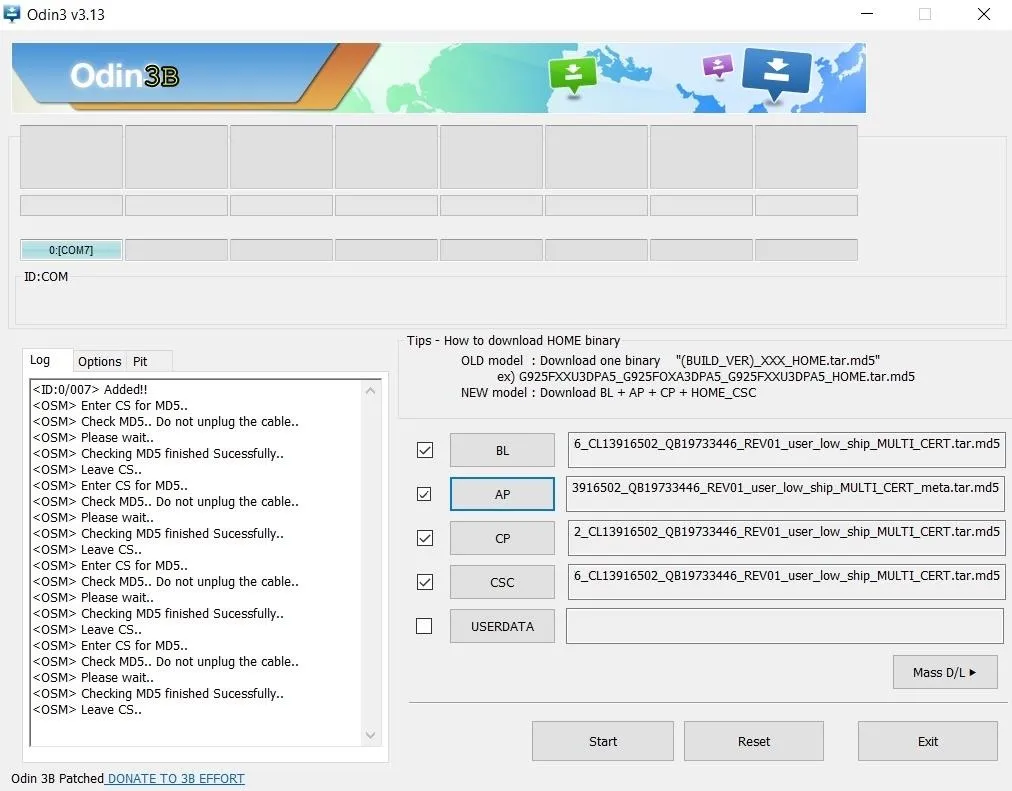Click the USERDATA button to choose file
Image resolution: width=1012 pixels, height=791 pixels.
(502, 626)
